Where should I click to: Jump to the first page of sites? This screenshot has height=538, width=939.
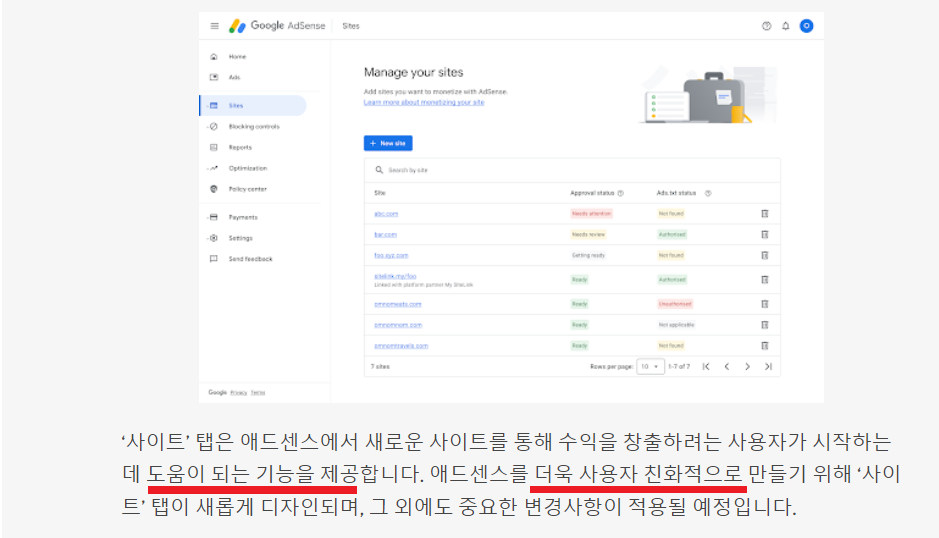[x=706, y=367]
